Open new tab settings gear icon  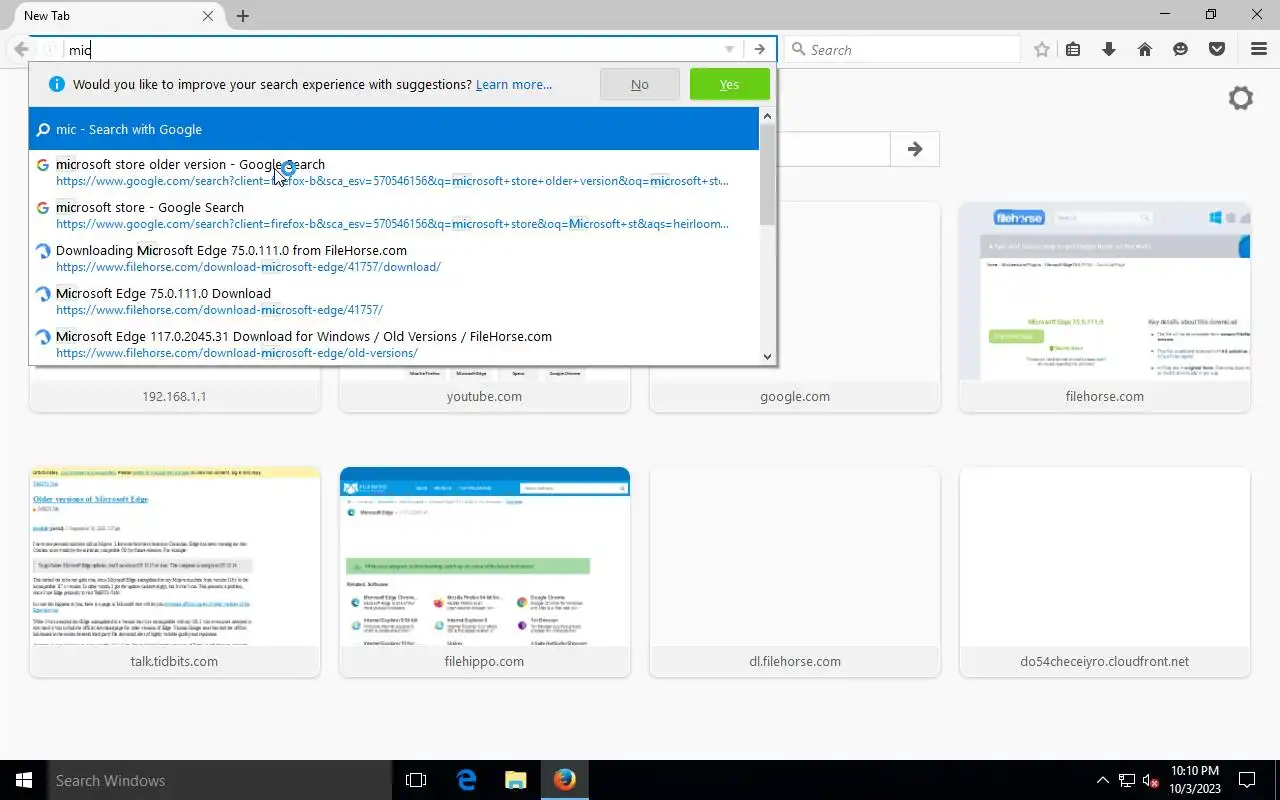1241,98
